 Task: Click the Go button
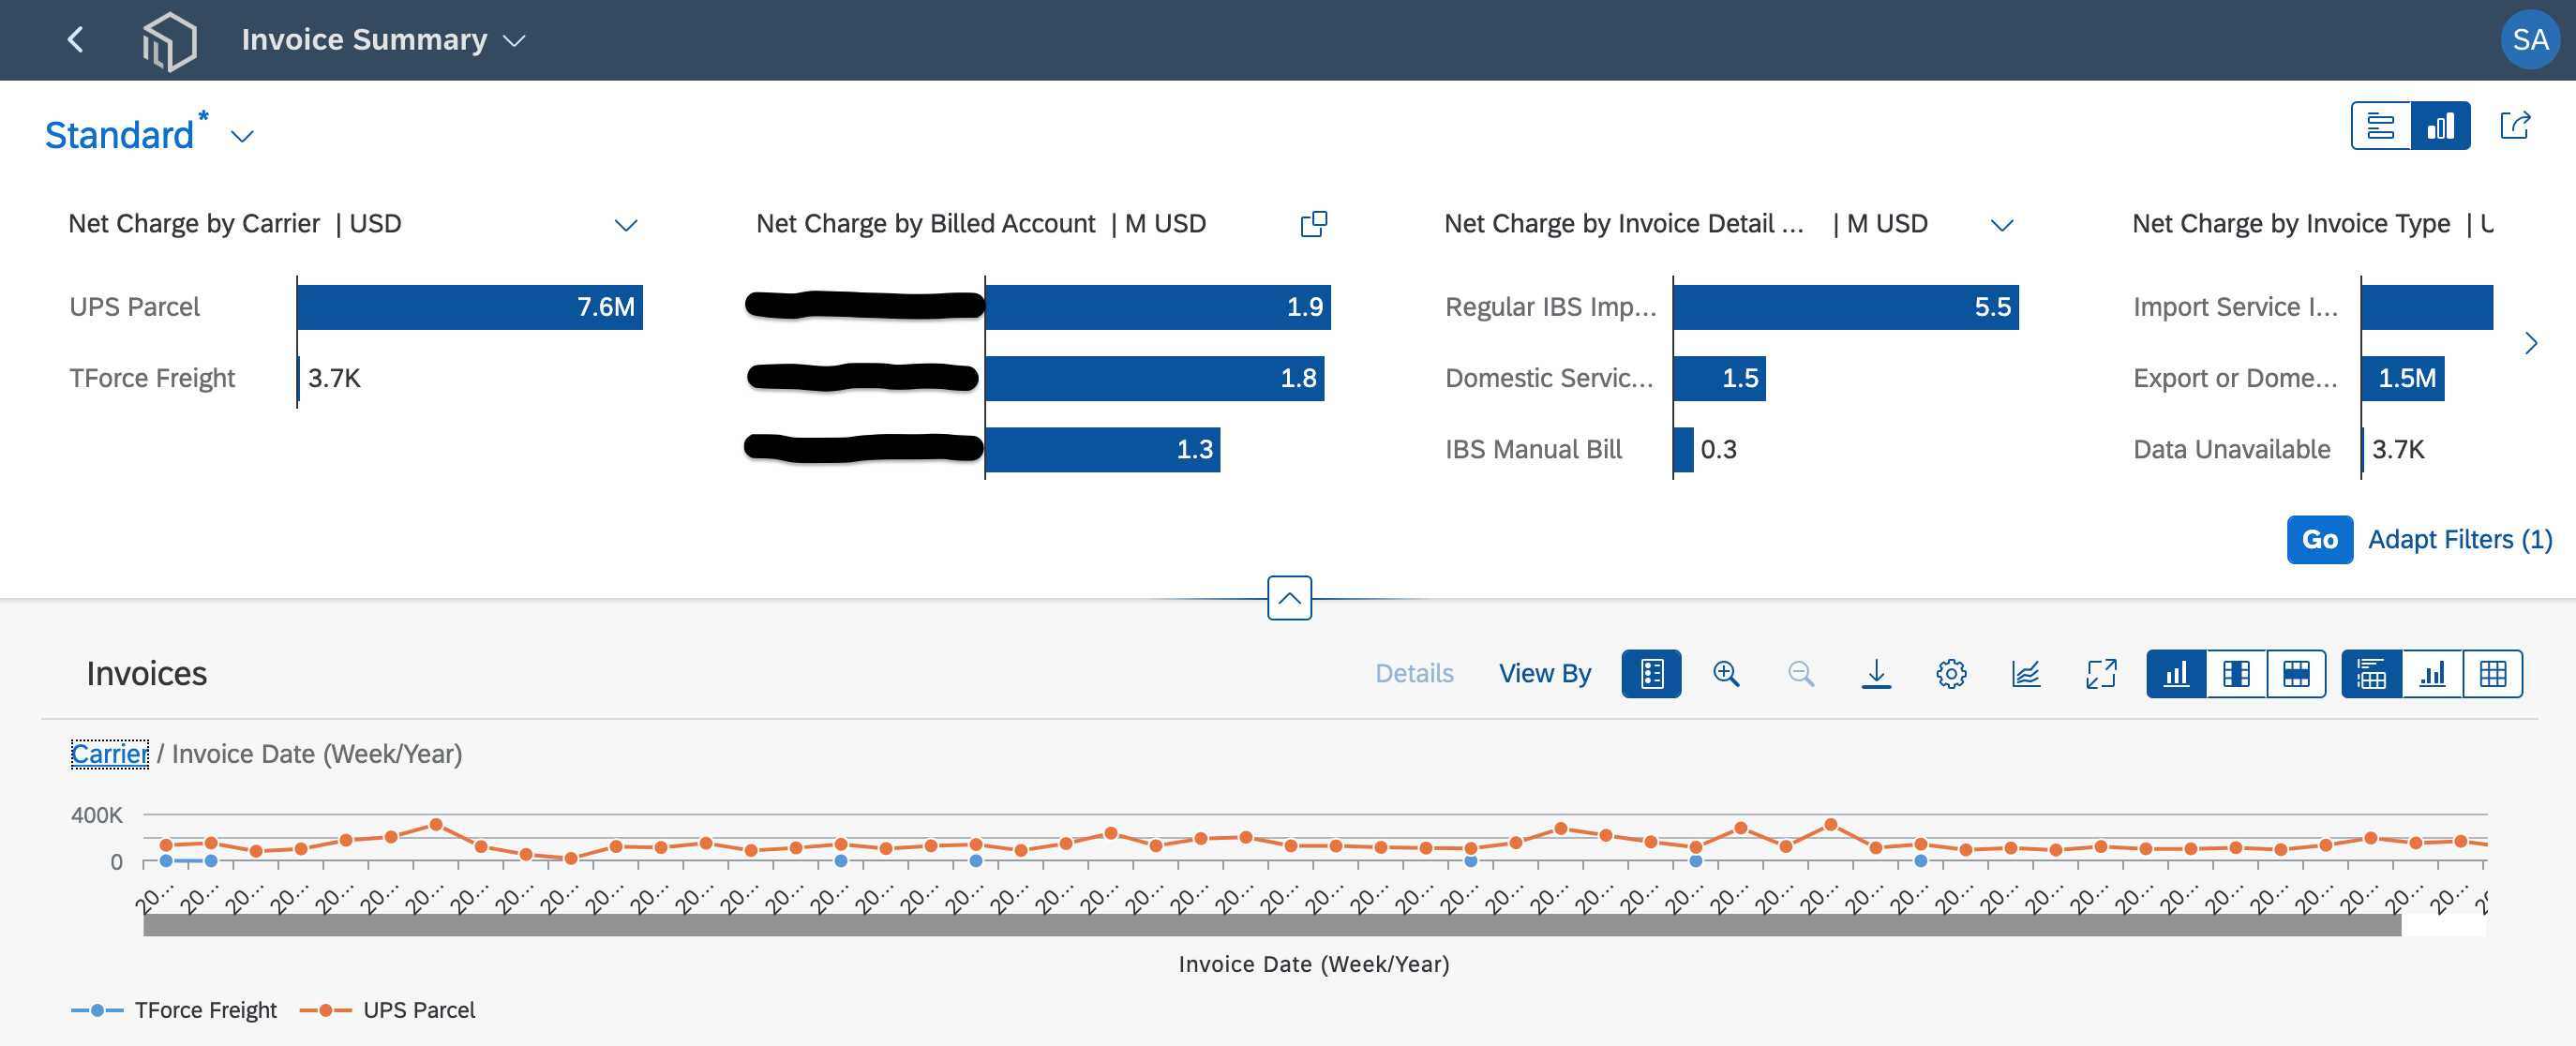tap(2319, 540)
